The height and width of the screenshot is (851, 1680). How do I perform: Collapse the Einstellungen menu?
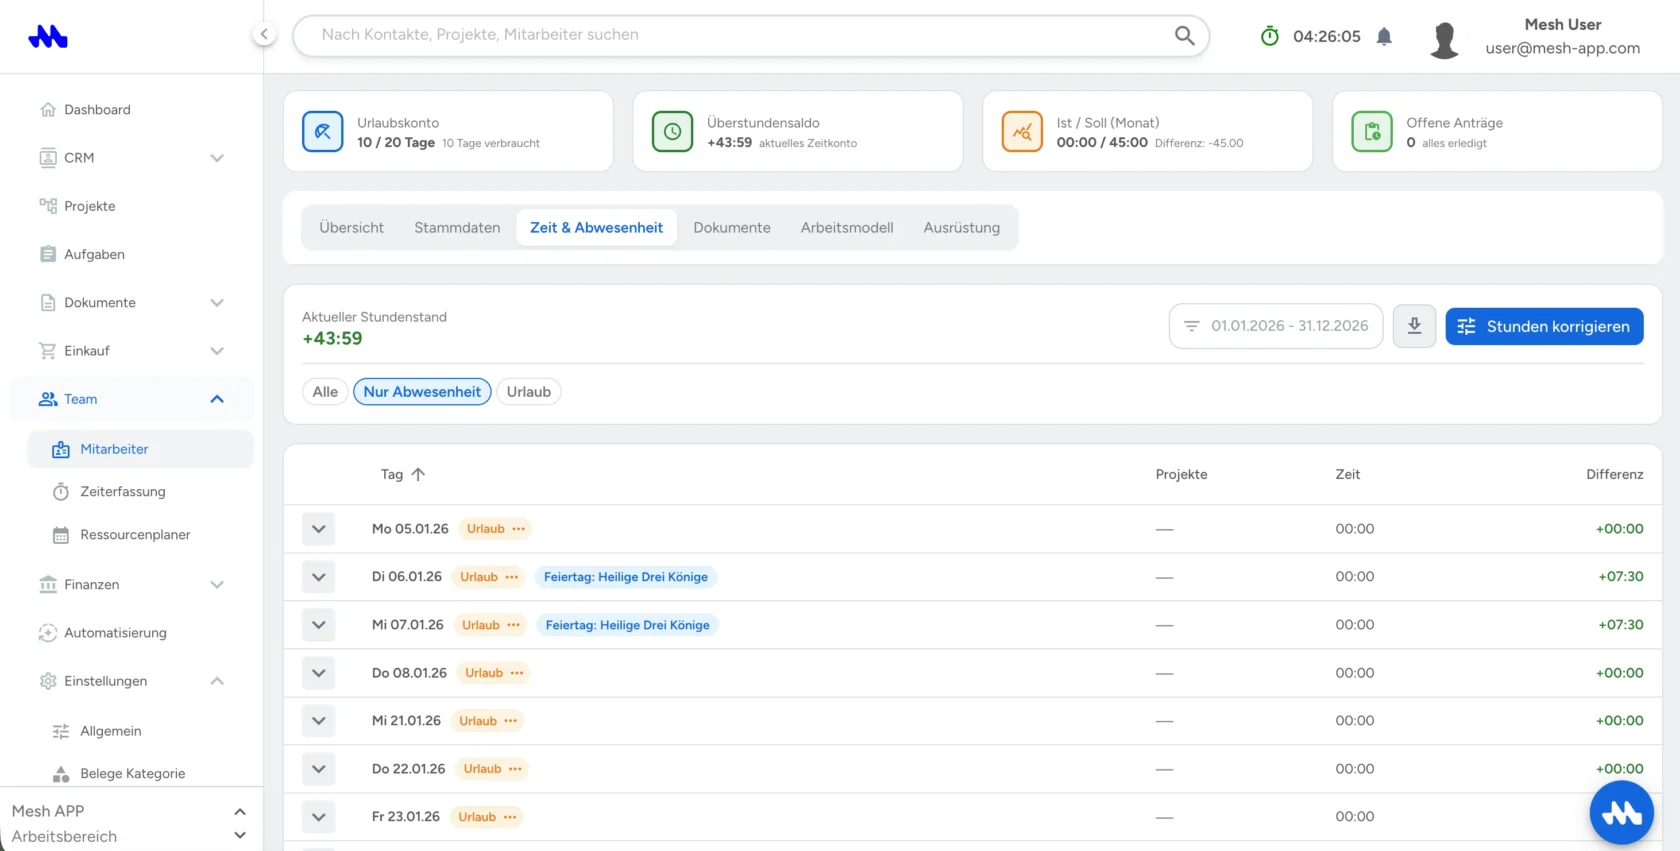(217, 681)
